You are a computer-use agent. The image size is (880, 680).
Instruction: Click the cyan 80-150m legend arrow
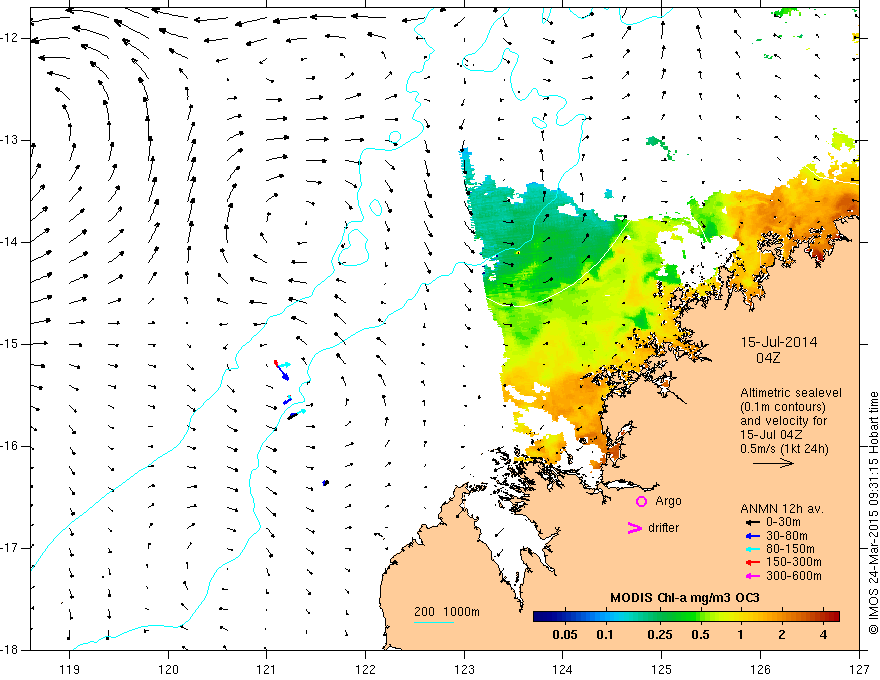click(753, 549)
